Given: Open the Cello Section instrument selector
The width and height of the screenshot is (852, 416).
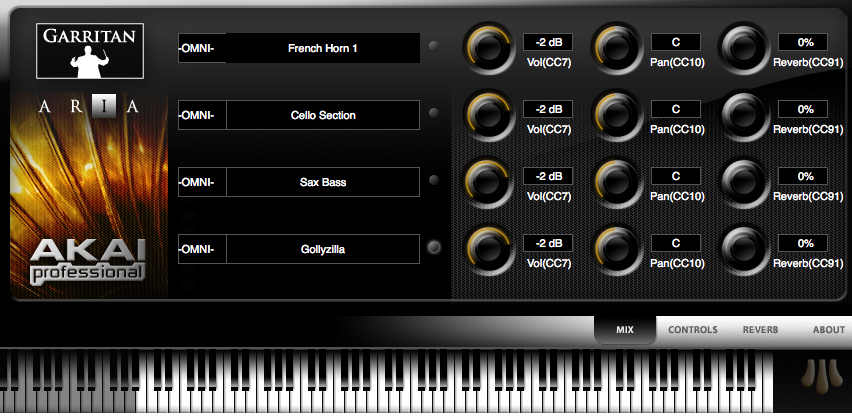Looking at the screenshot, I should [x=323, y=115].
